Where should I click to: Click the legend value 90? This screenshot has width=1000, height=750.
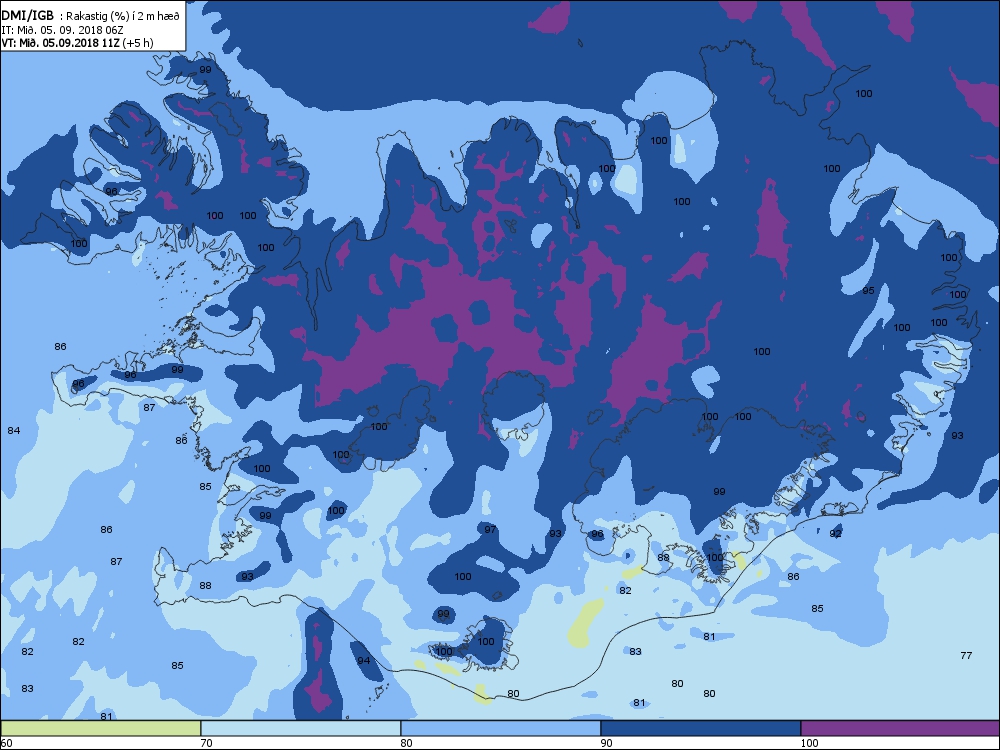[606, 742]
